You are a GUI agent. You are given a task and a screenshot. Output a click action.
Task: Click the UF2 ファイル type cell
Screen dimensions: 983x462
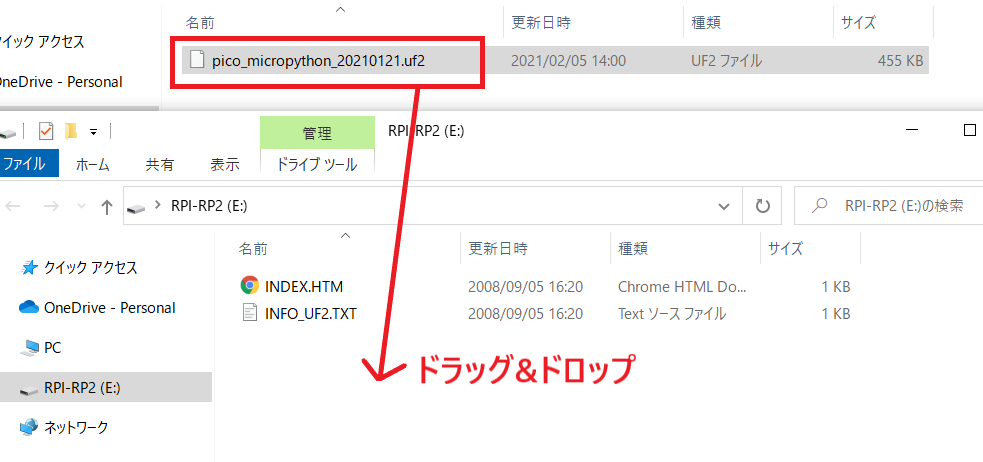(727, 61)
